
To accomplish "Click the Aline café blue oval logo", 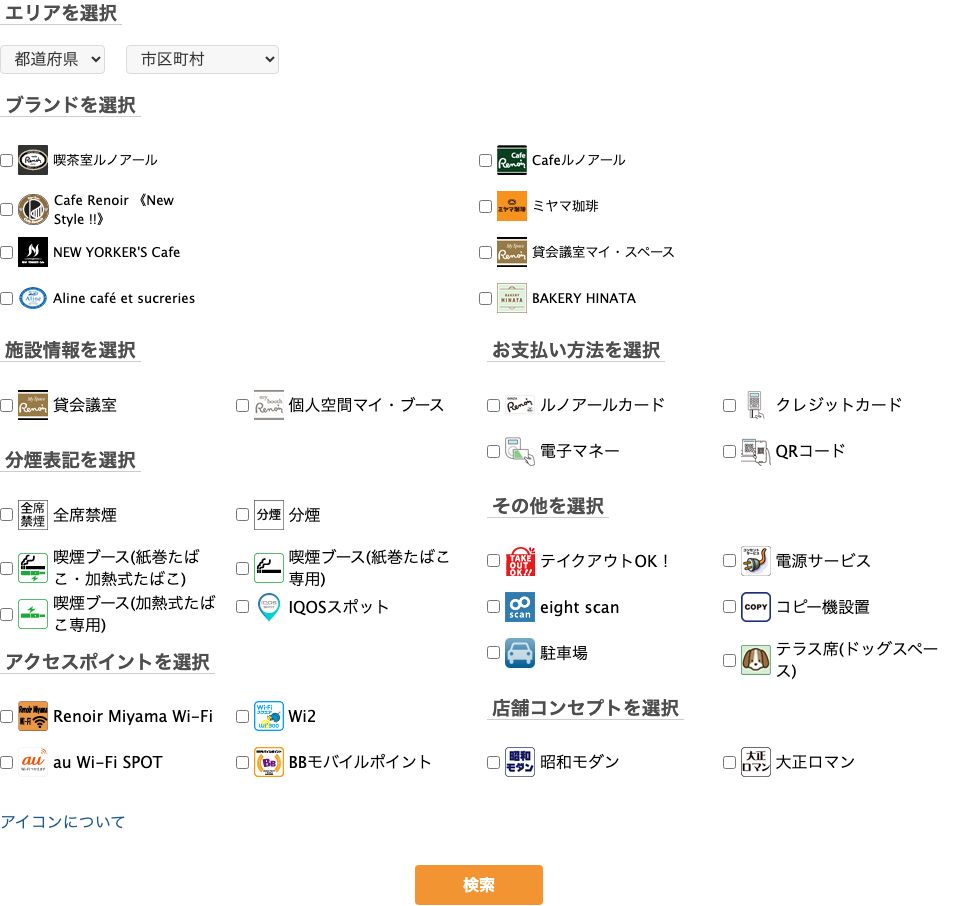I will pos(33,298).
